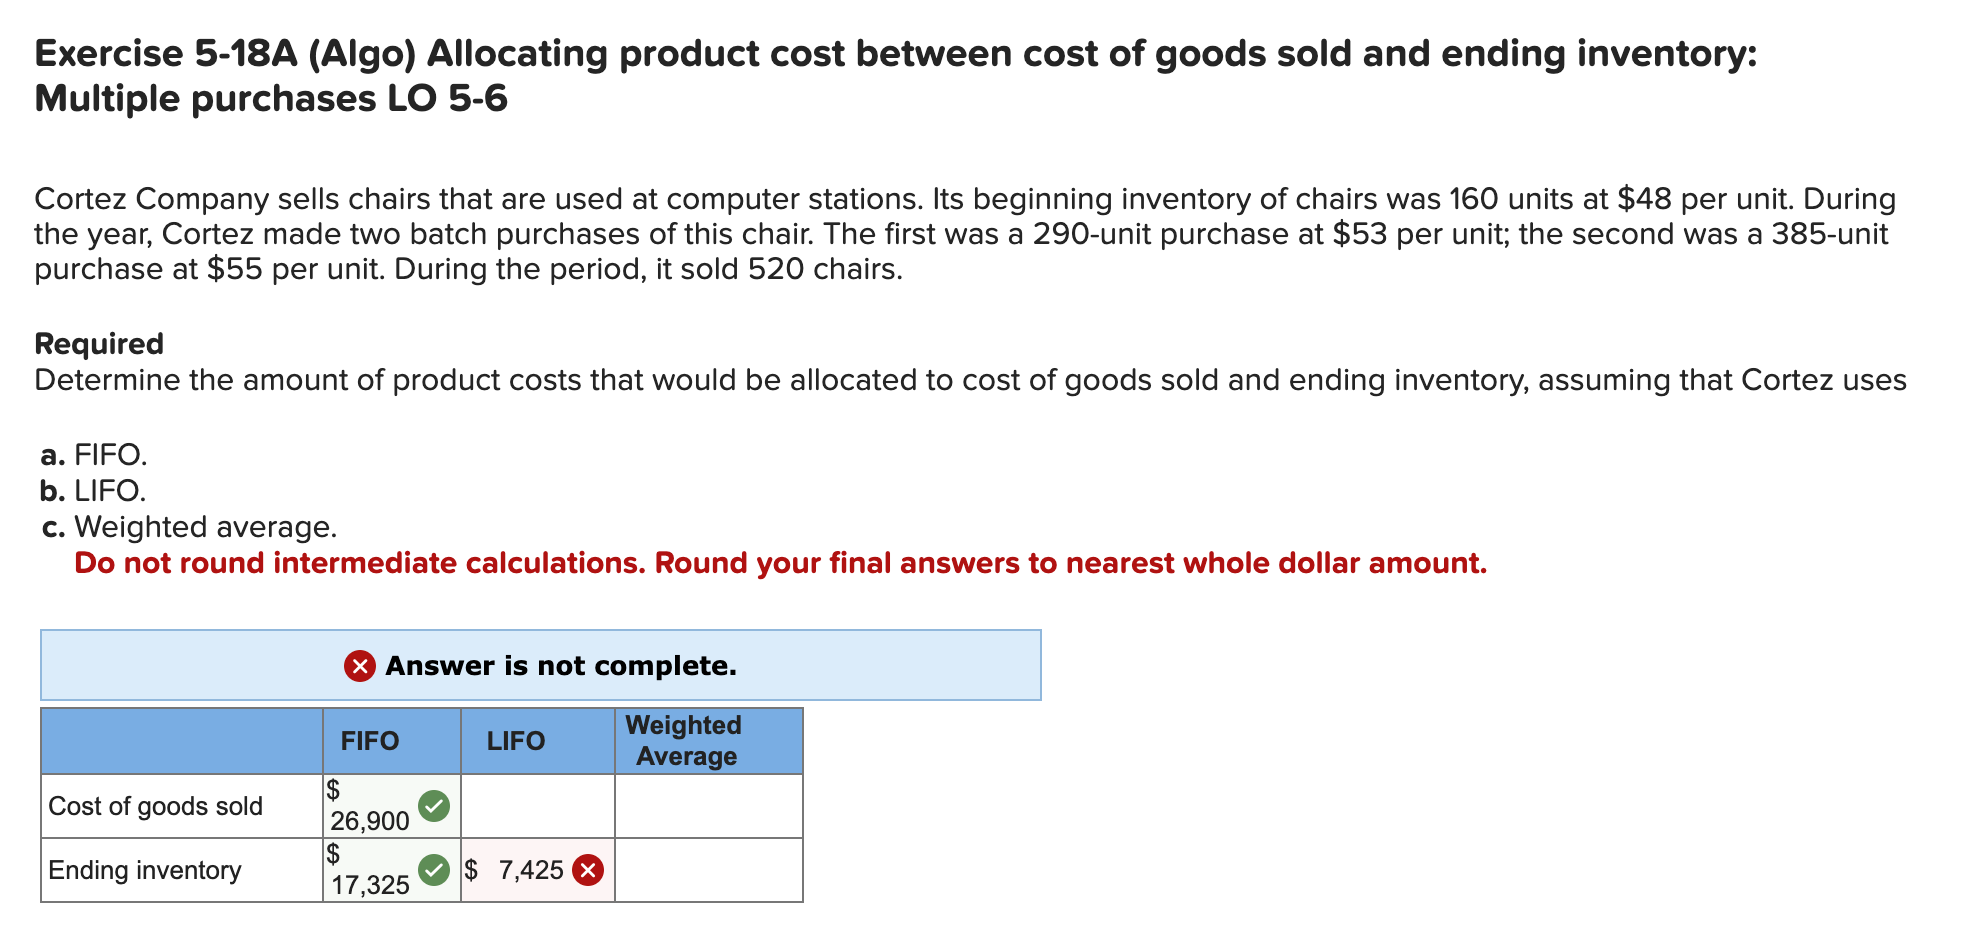Screen dimensions: 1970x928
Task: Click the red X beside LIFO ending inventory value
Action: (x=586, y=870)
